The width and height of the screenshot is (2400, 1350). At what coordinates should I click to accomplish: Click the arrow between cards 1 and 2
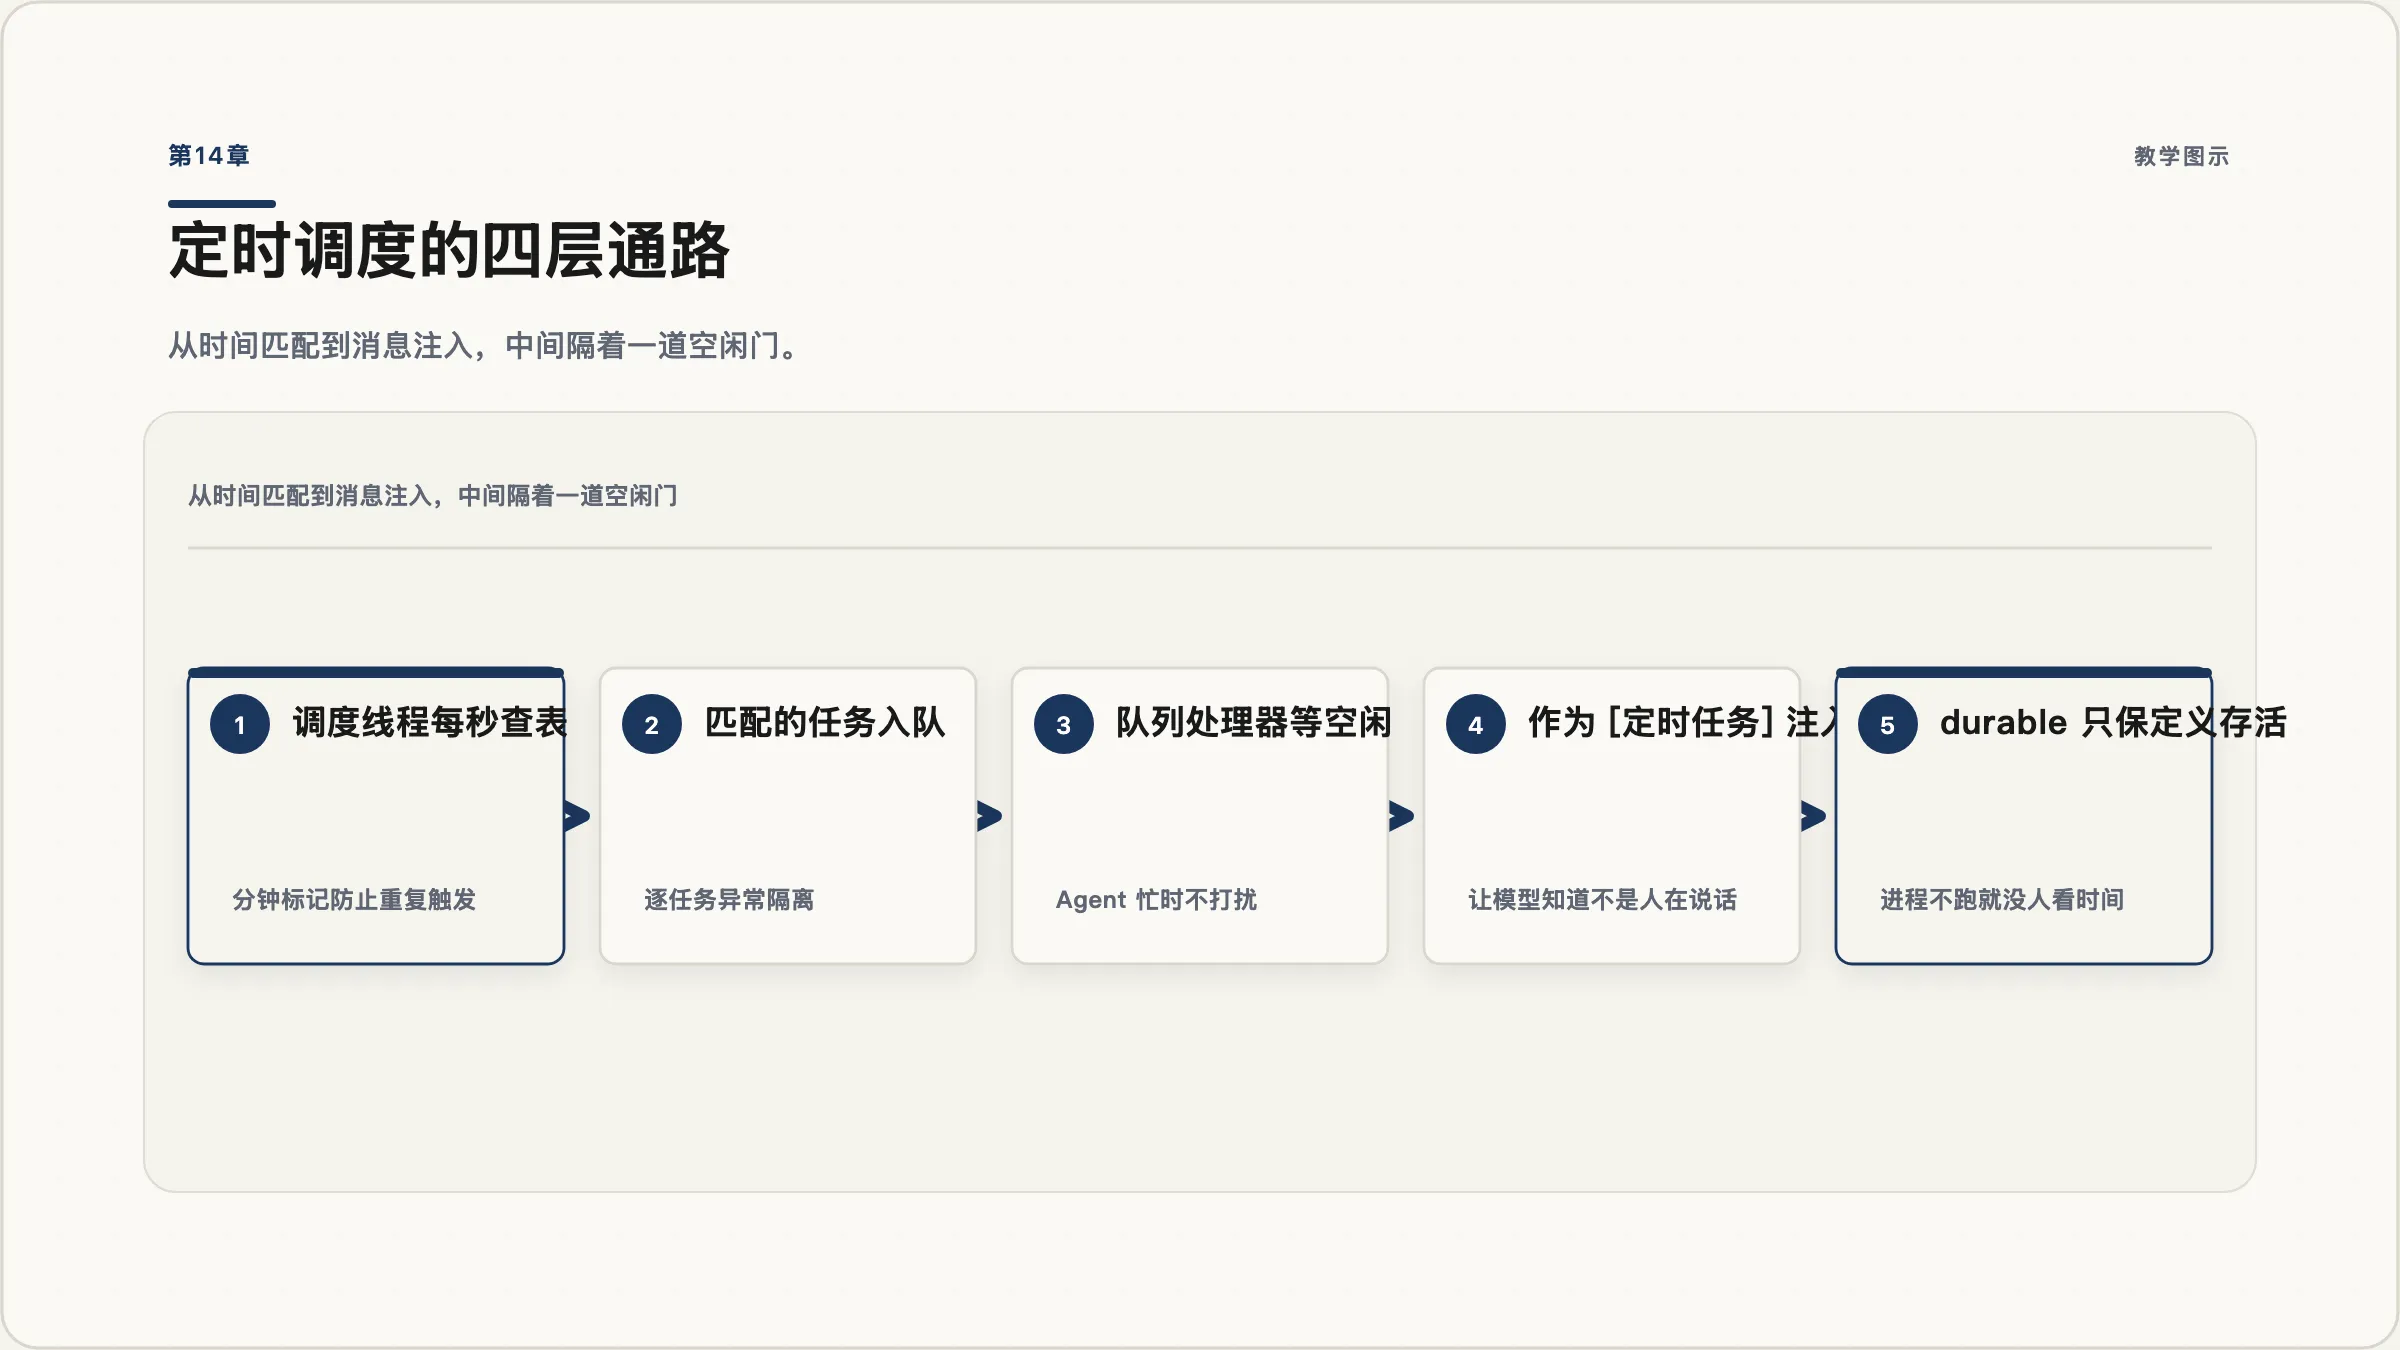click(x=577, y=816)
